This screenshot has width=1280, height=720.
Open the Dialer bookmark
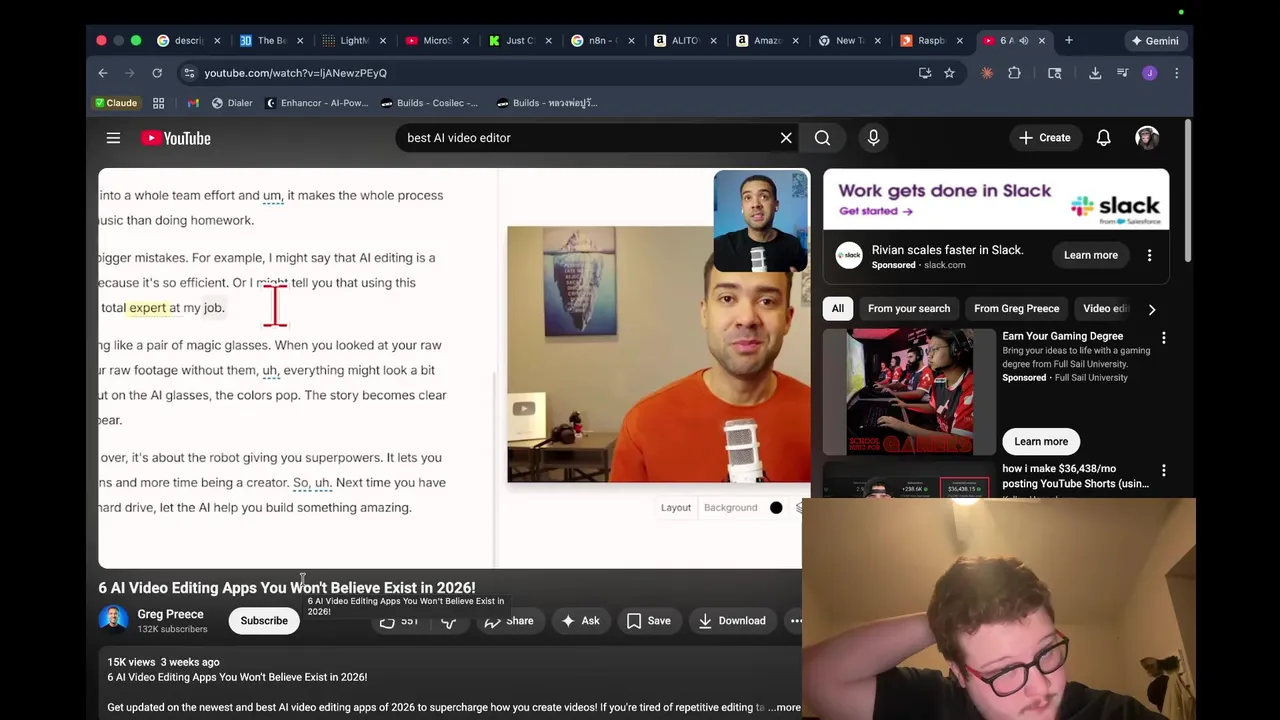click(232, 103)
